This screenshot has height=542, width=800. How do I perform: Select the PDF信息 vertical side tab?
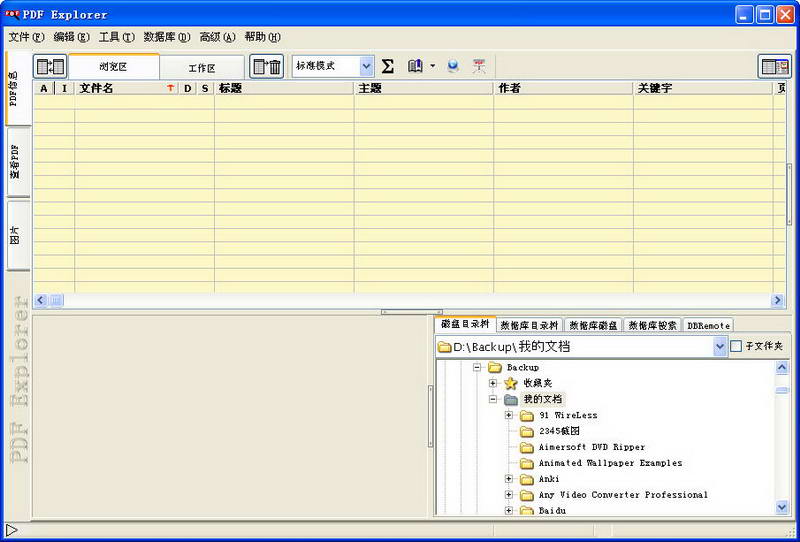pos(18,88)
